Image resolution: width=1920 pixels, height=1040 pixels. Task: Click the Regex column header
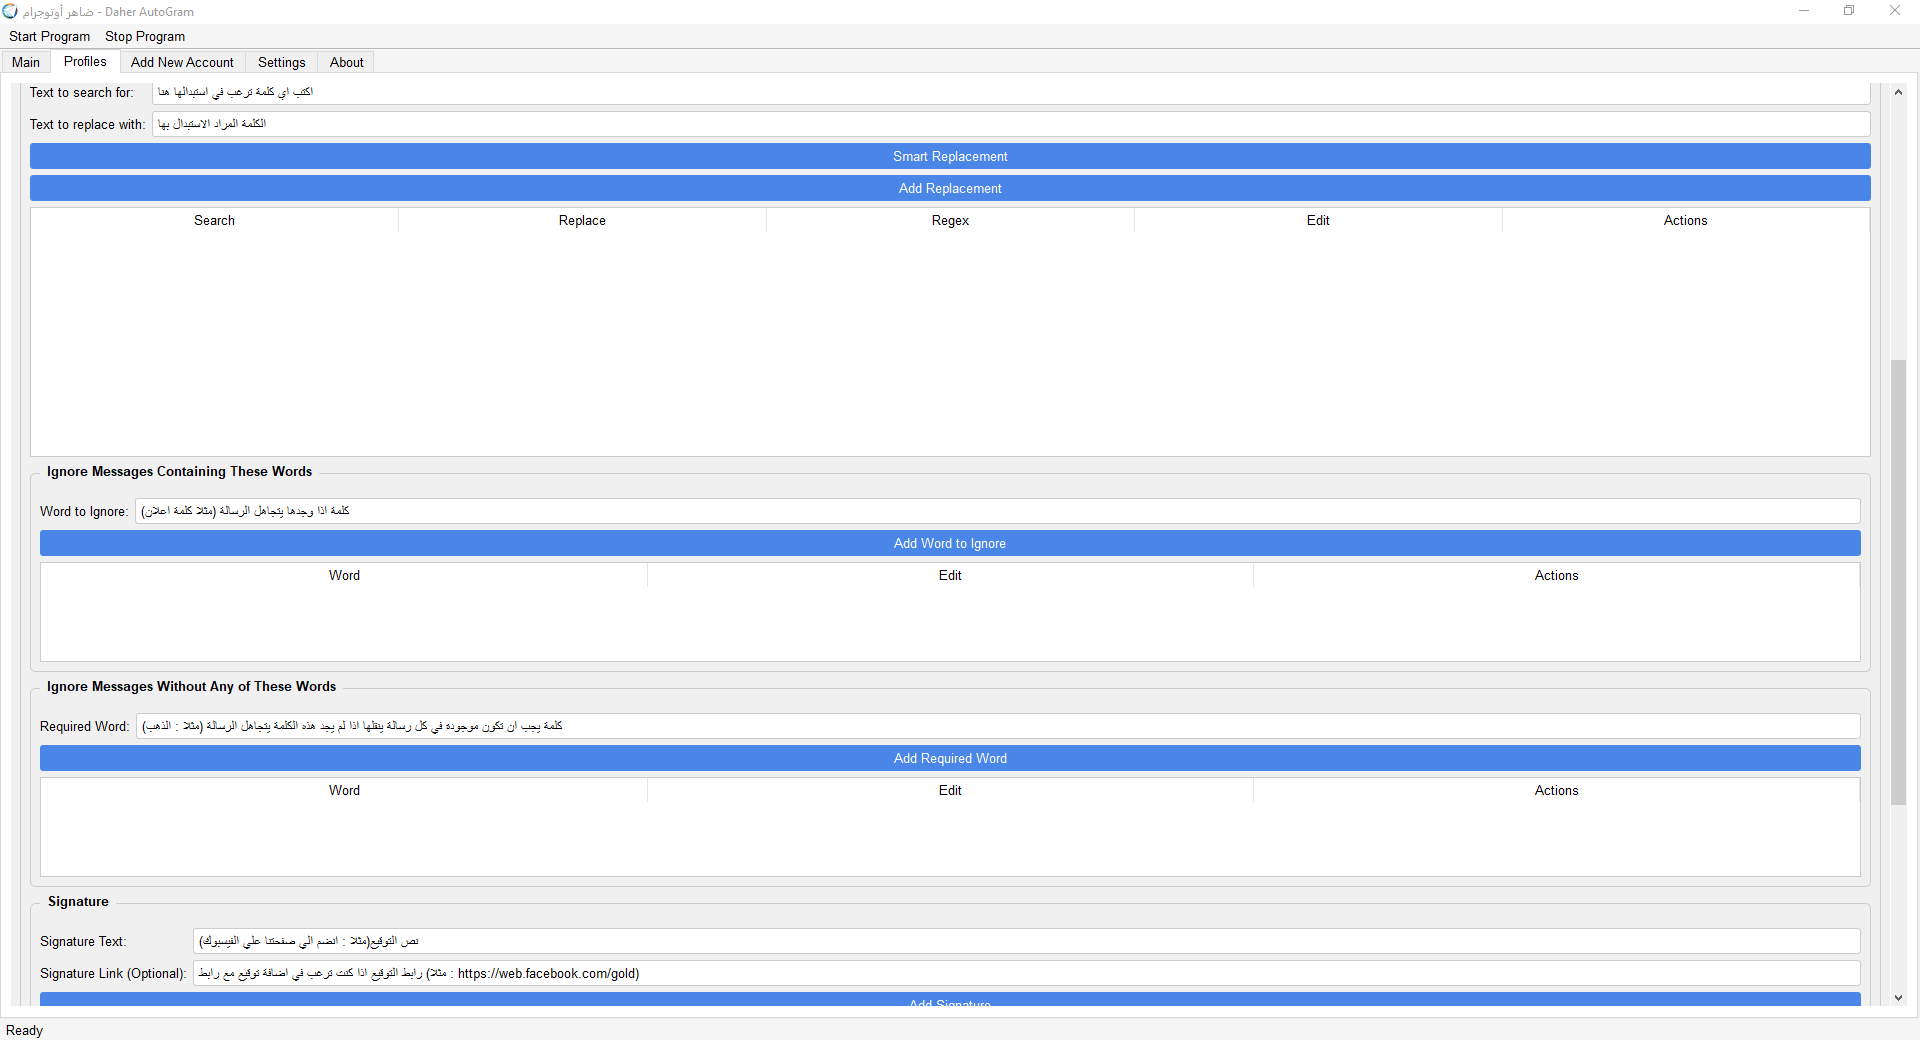pyautogui.click(x=950, y=220)
